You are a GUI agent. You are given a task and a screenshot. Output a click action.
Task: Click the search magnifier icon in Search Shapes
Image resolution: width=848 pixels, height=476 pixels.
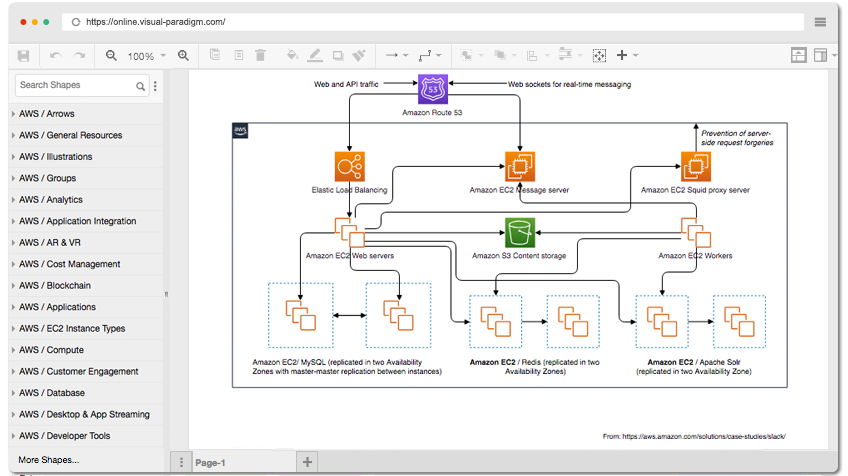[x=140, y=86]
